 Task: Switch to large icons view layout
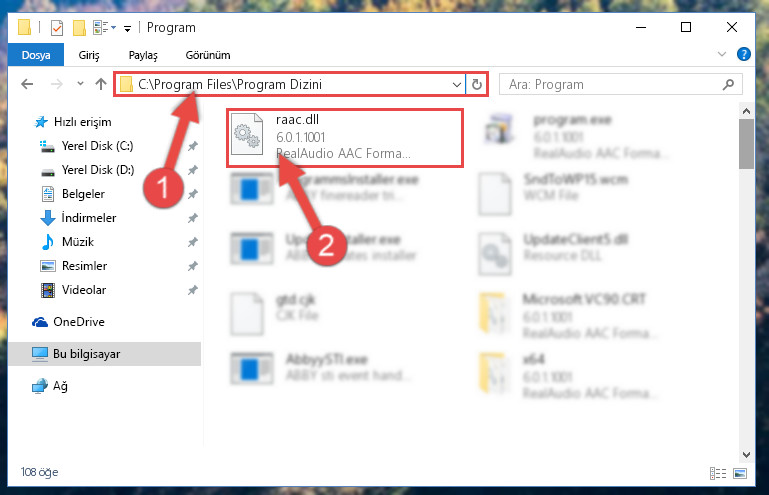point(740,473)
